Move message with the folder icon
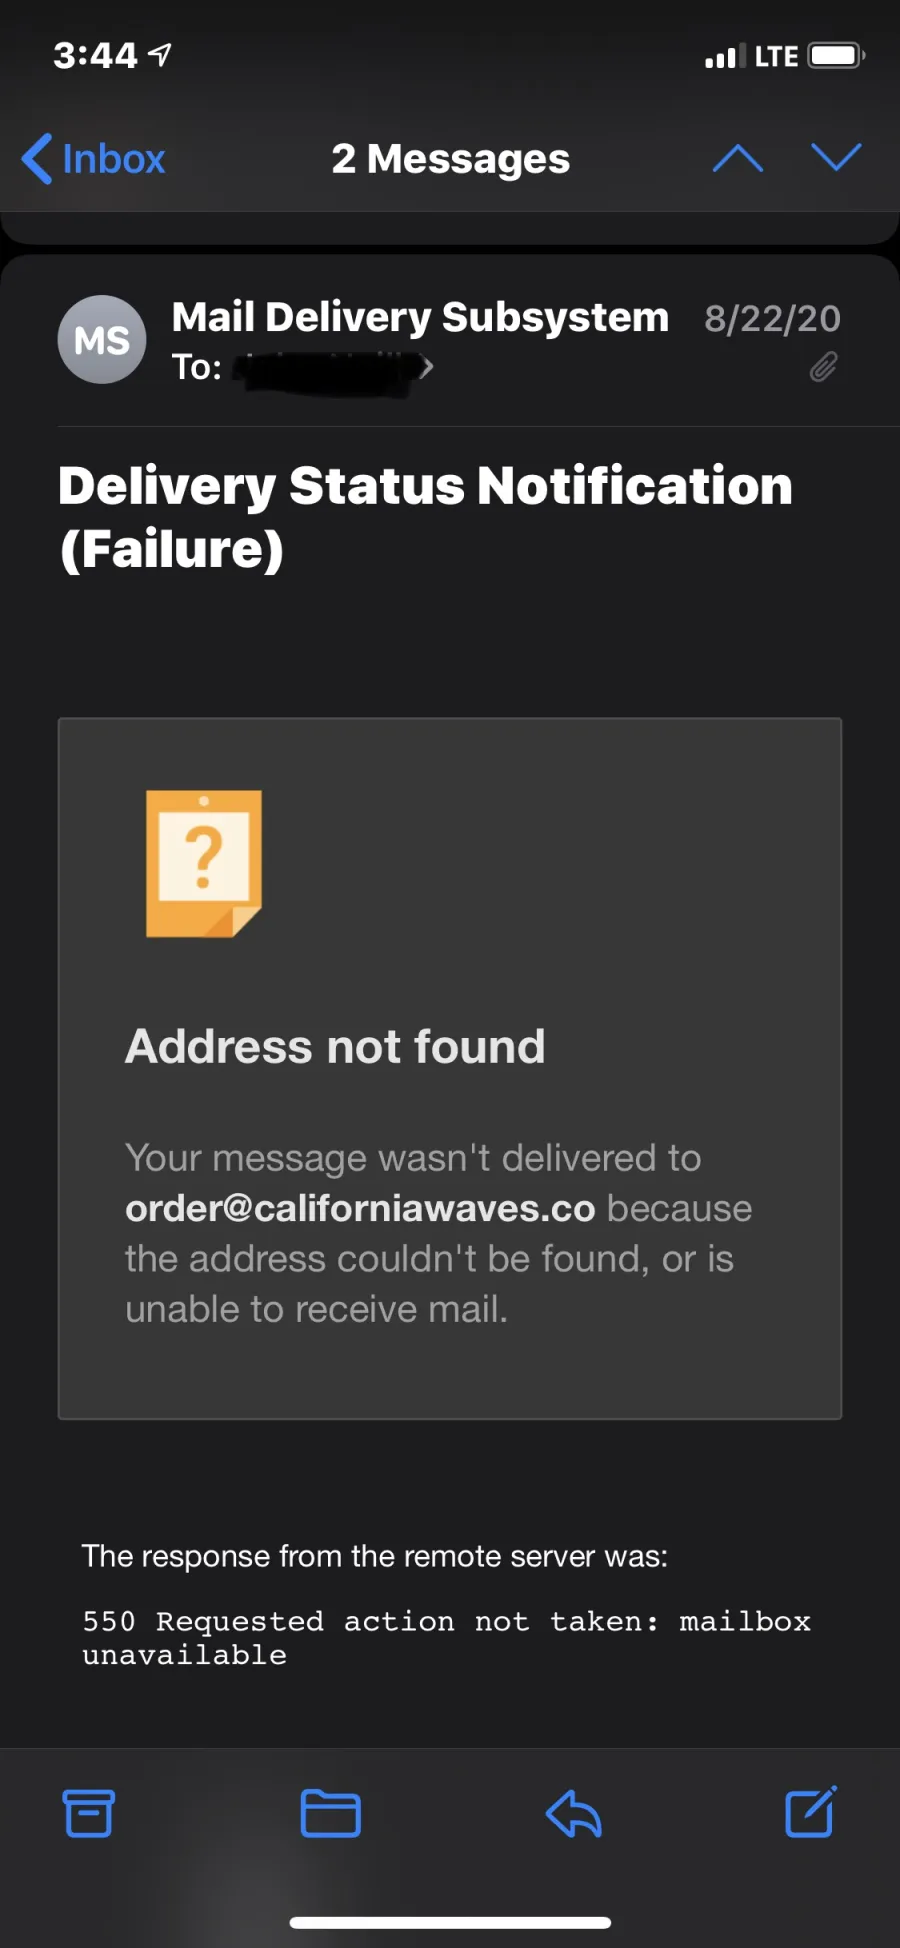Image resolution: width=900 pixels, height=1948 pixels. click(x=330, y=1813)
